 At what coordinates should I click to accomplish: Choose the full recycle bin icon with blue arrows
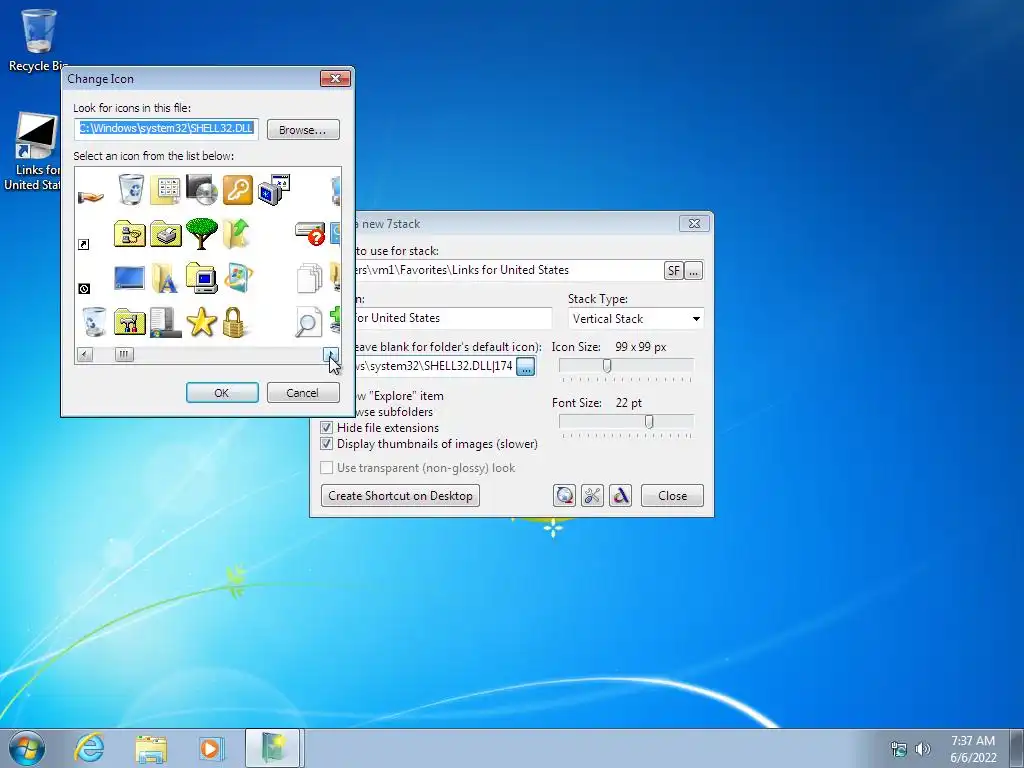(x=131, y=190)
